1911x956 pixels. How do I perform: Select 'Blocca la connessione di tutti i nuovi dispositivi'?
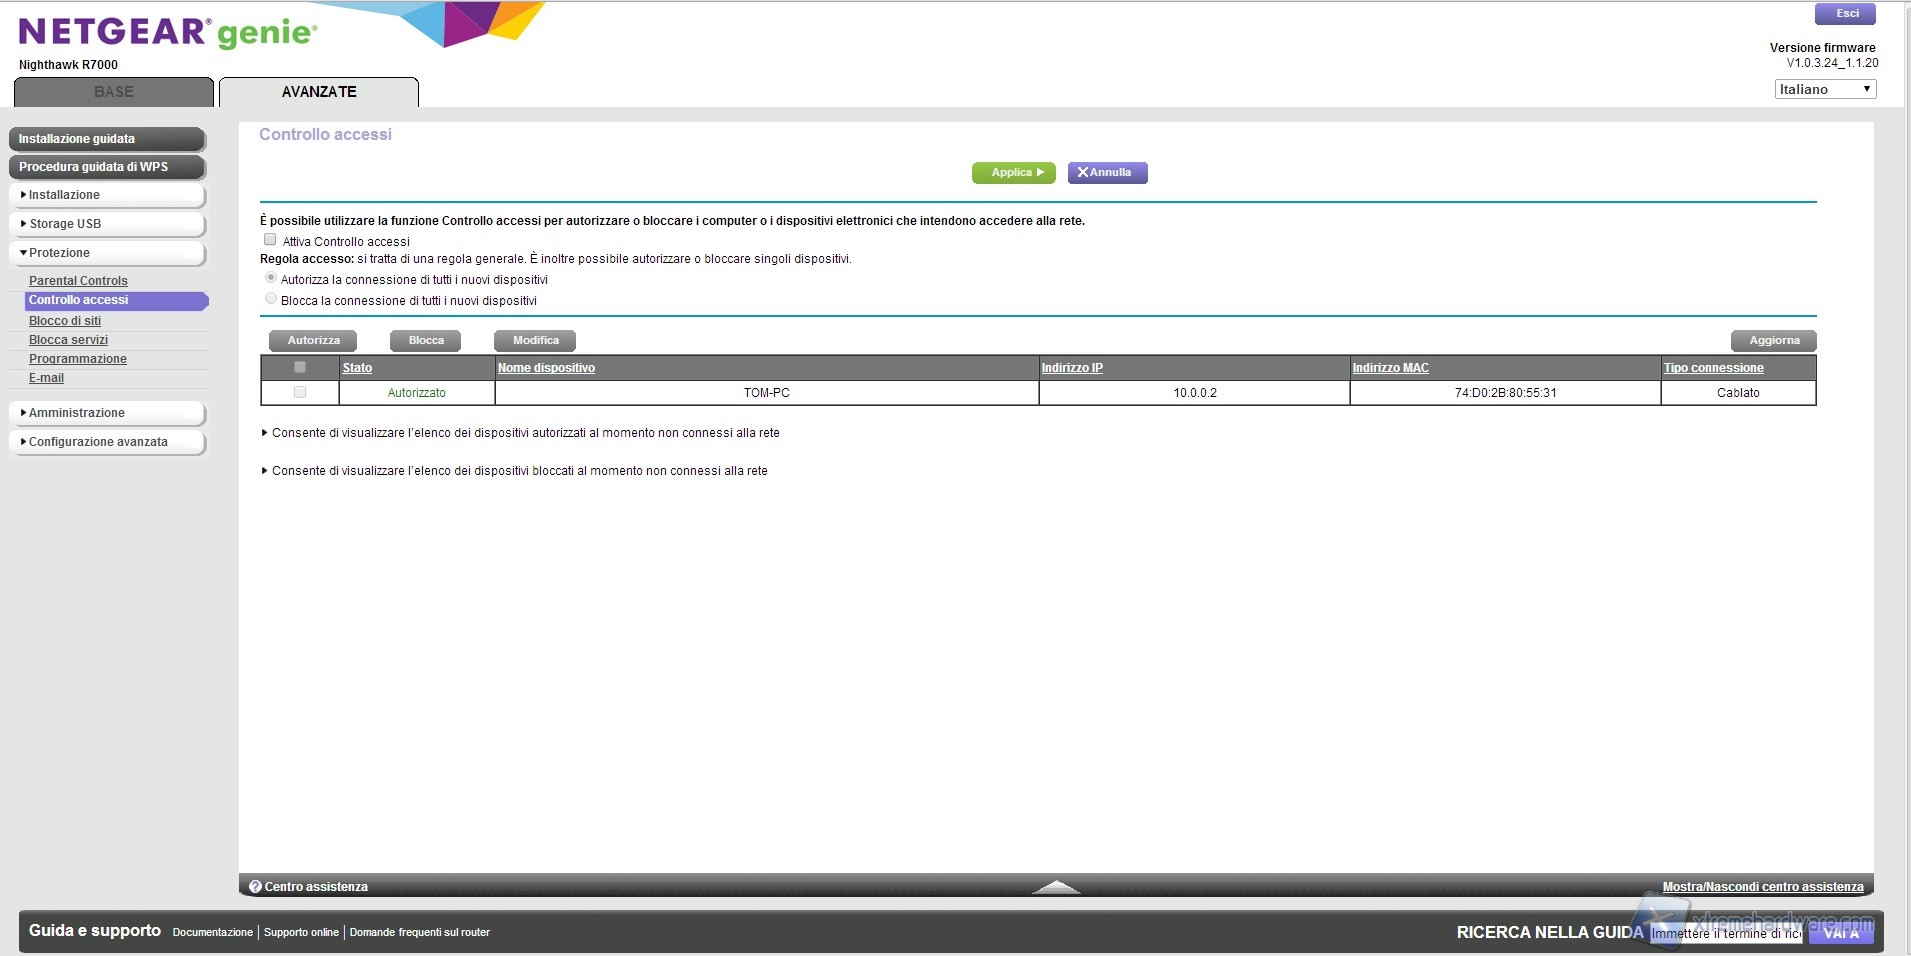click(271, 299)
